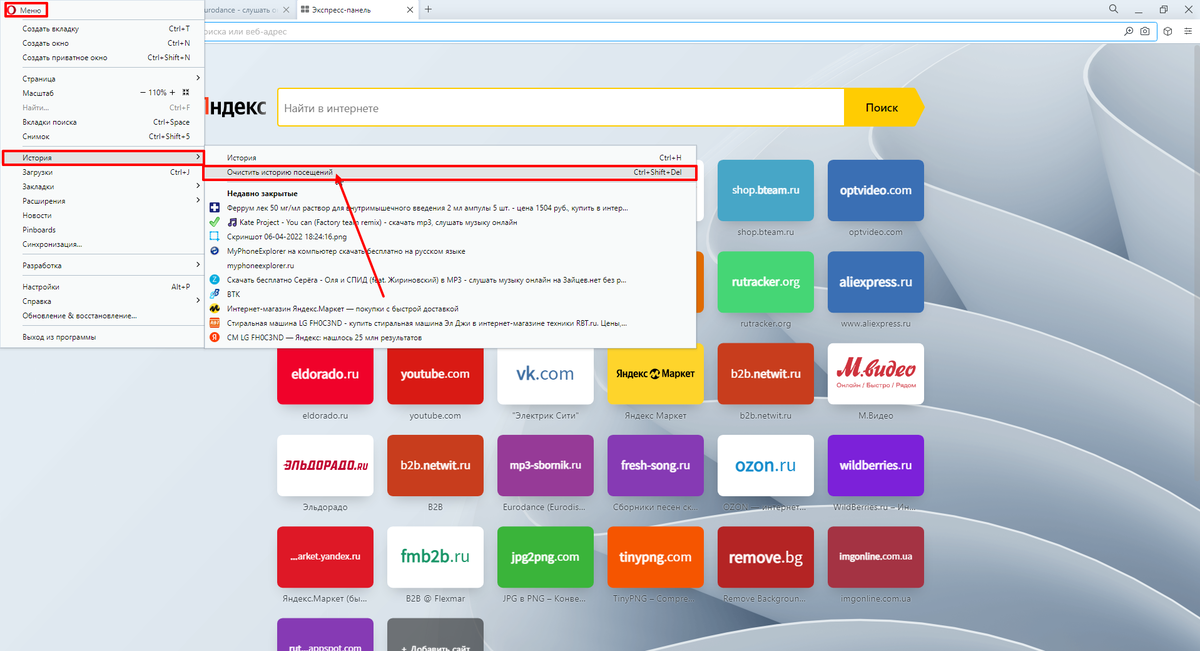Open jpg2png.com speed dial tile
This screenshot has height=651, width=1200.
pos(545,557)
